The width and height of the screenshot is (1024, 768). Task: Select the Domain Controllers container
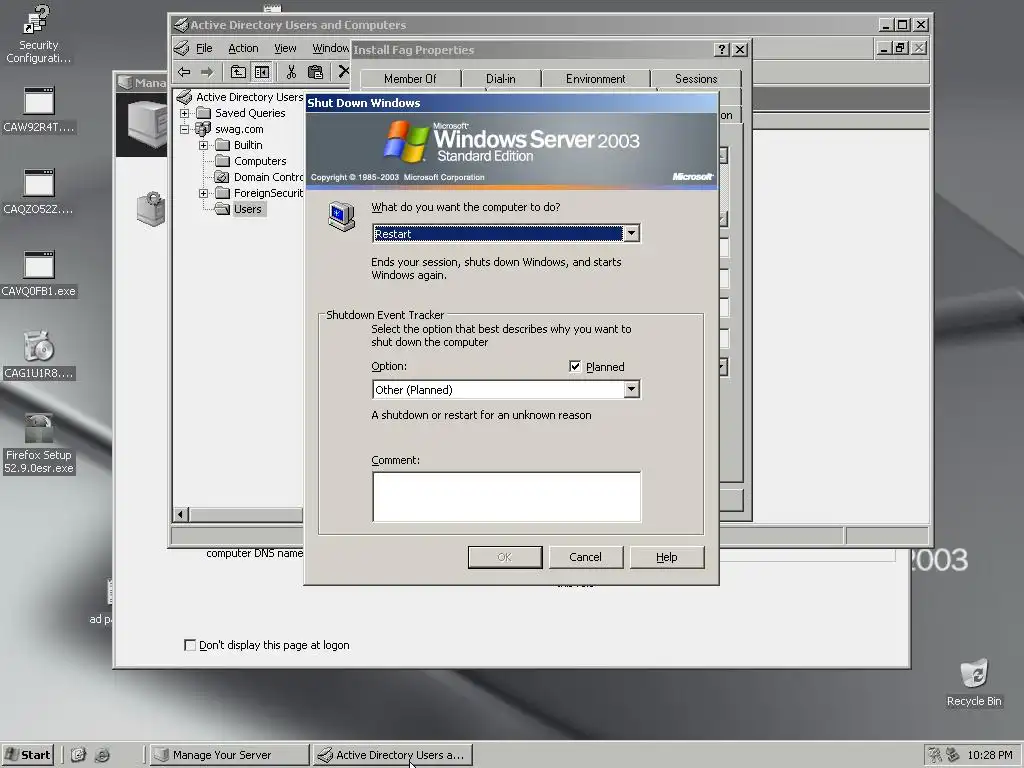(x=259, y=177)
